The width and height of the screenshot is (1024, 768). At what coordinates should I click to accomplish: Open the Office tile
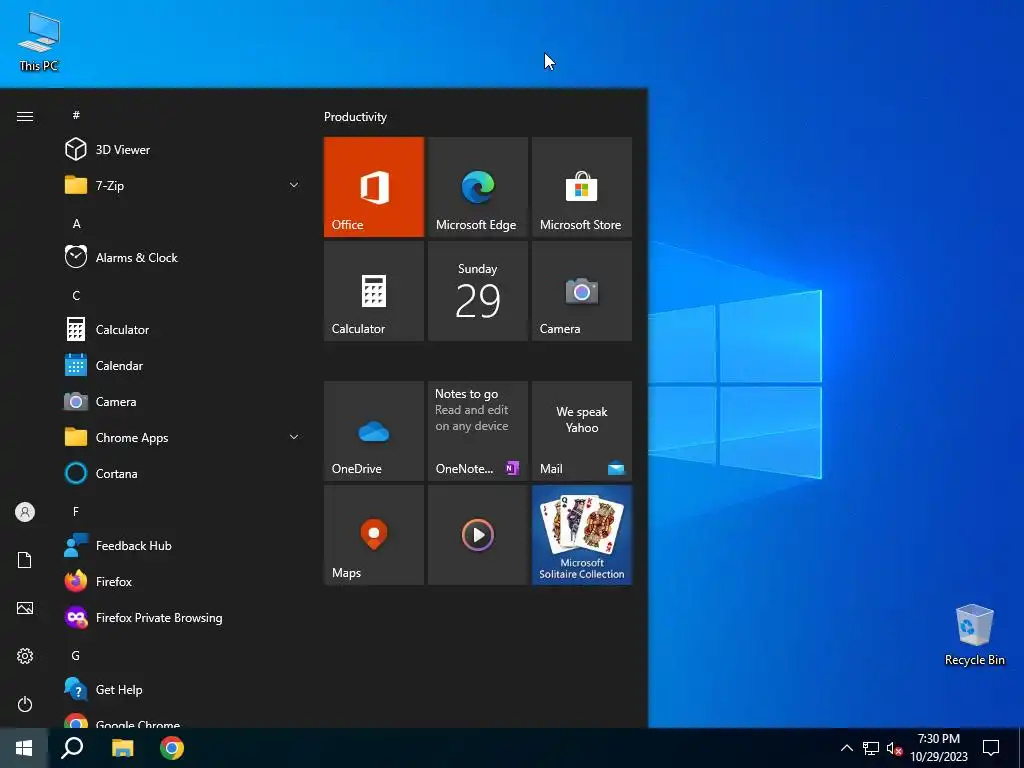(x=374, y=187)
